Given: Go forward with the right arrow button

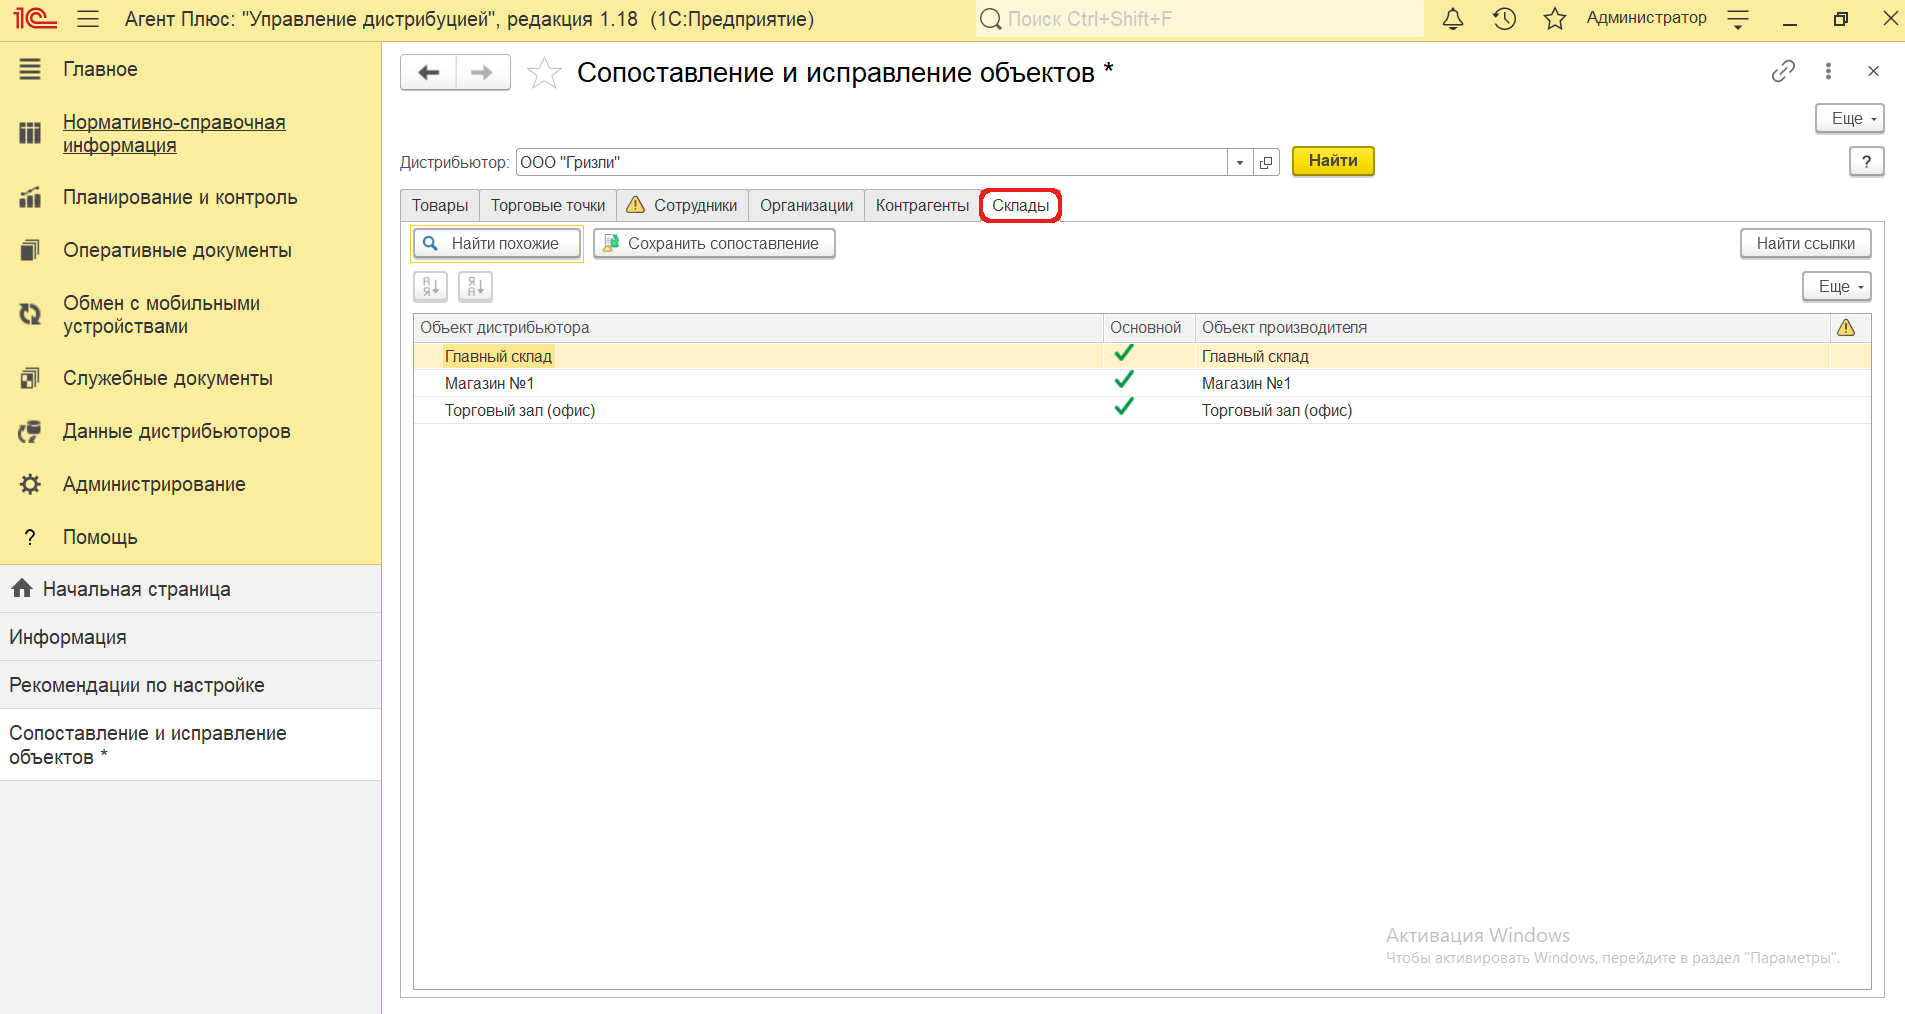Looking at the screenshot, I should pos(483,72).
